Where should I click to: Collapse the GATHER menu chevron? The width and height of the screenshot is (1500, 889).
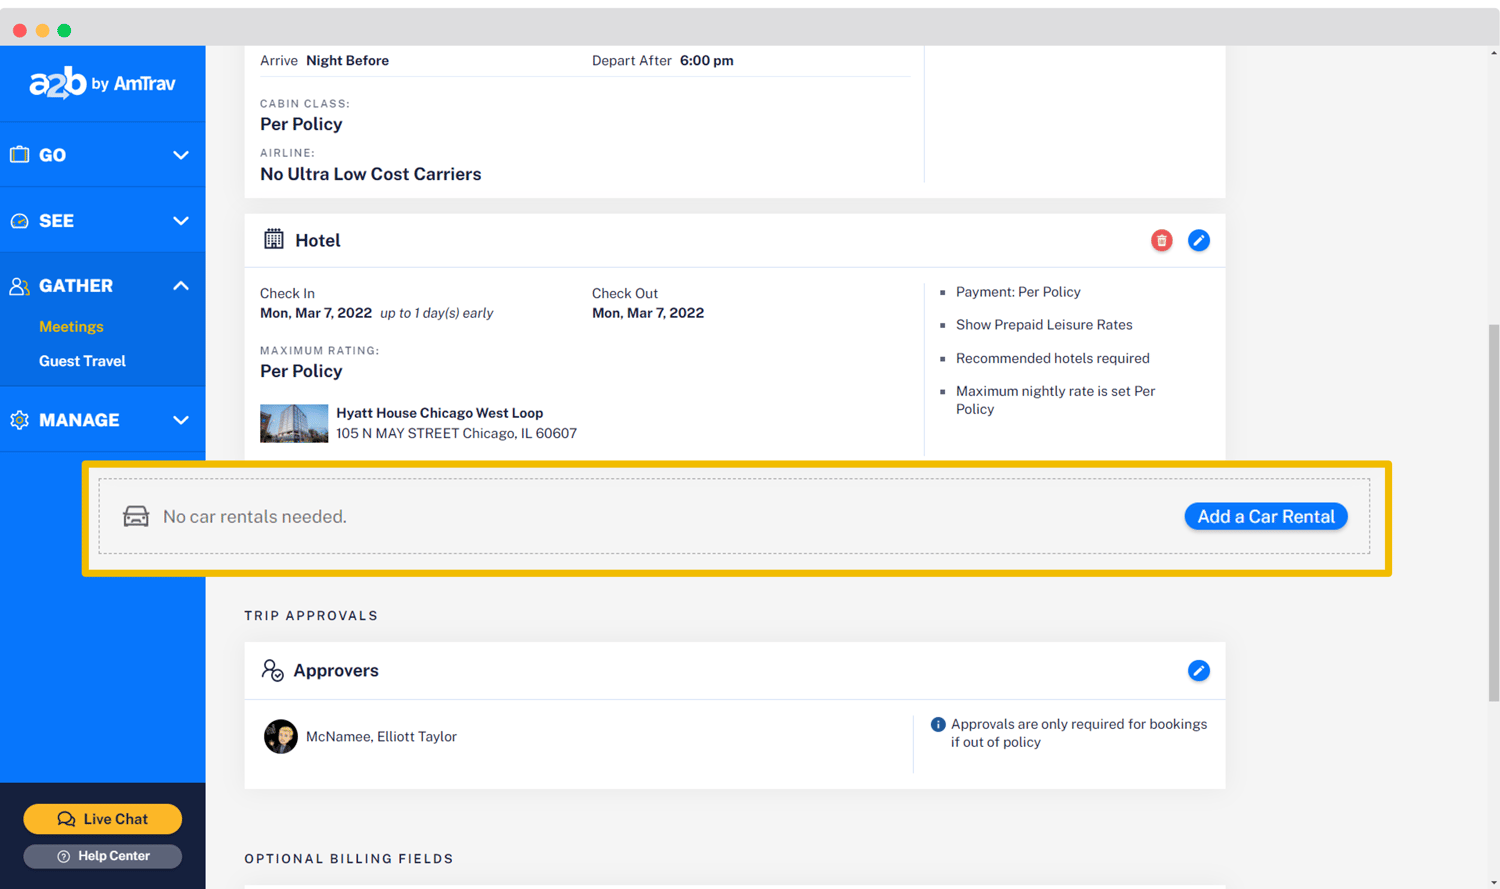tap(181, 286)
